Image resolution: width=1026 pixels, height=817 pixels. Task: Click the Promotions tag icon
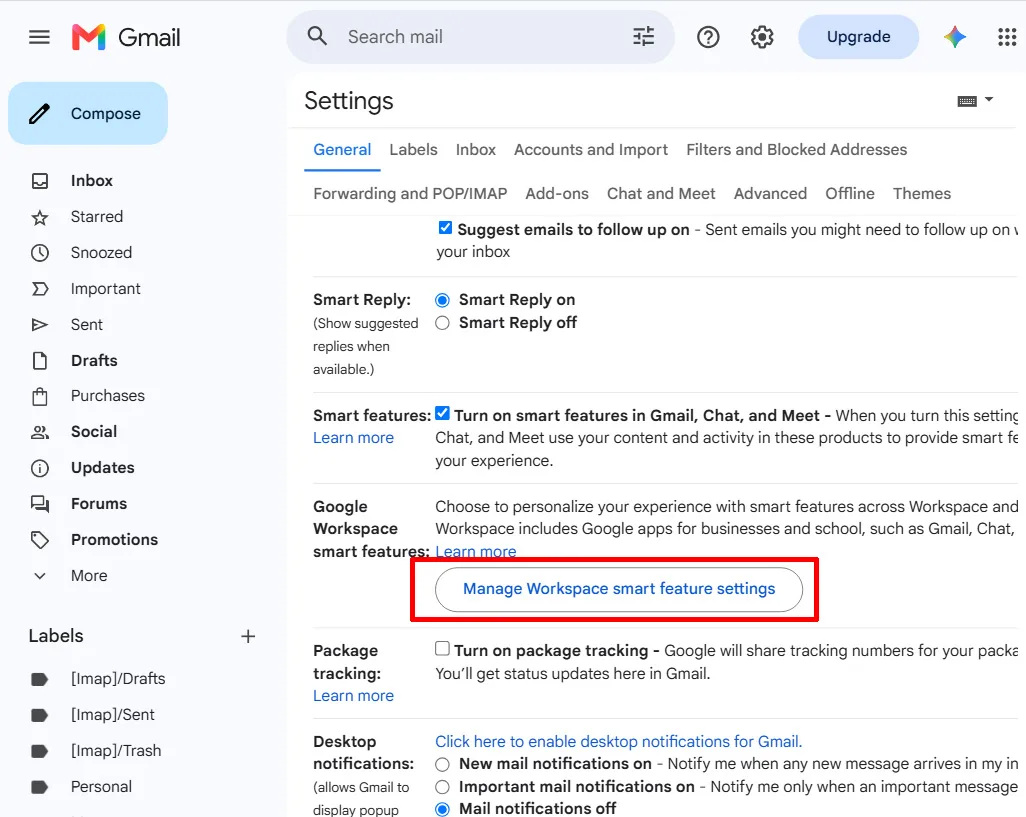tap(40, 540)
